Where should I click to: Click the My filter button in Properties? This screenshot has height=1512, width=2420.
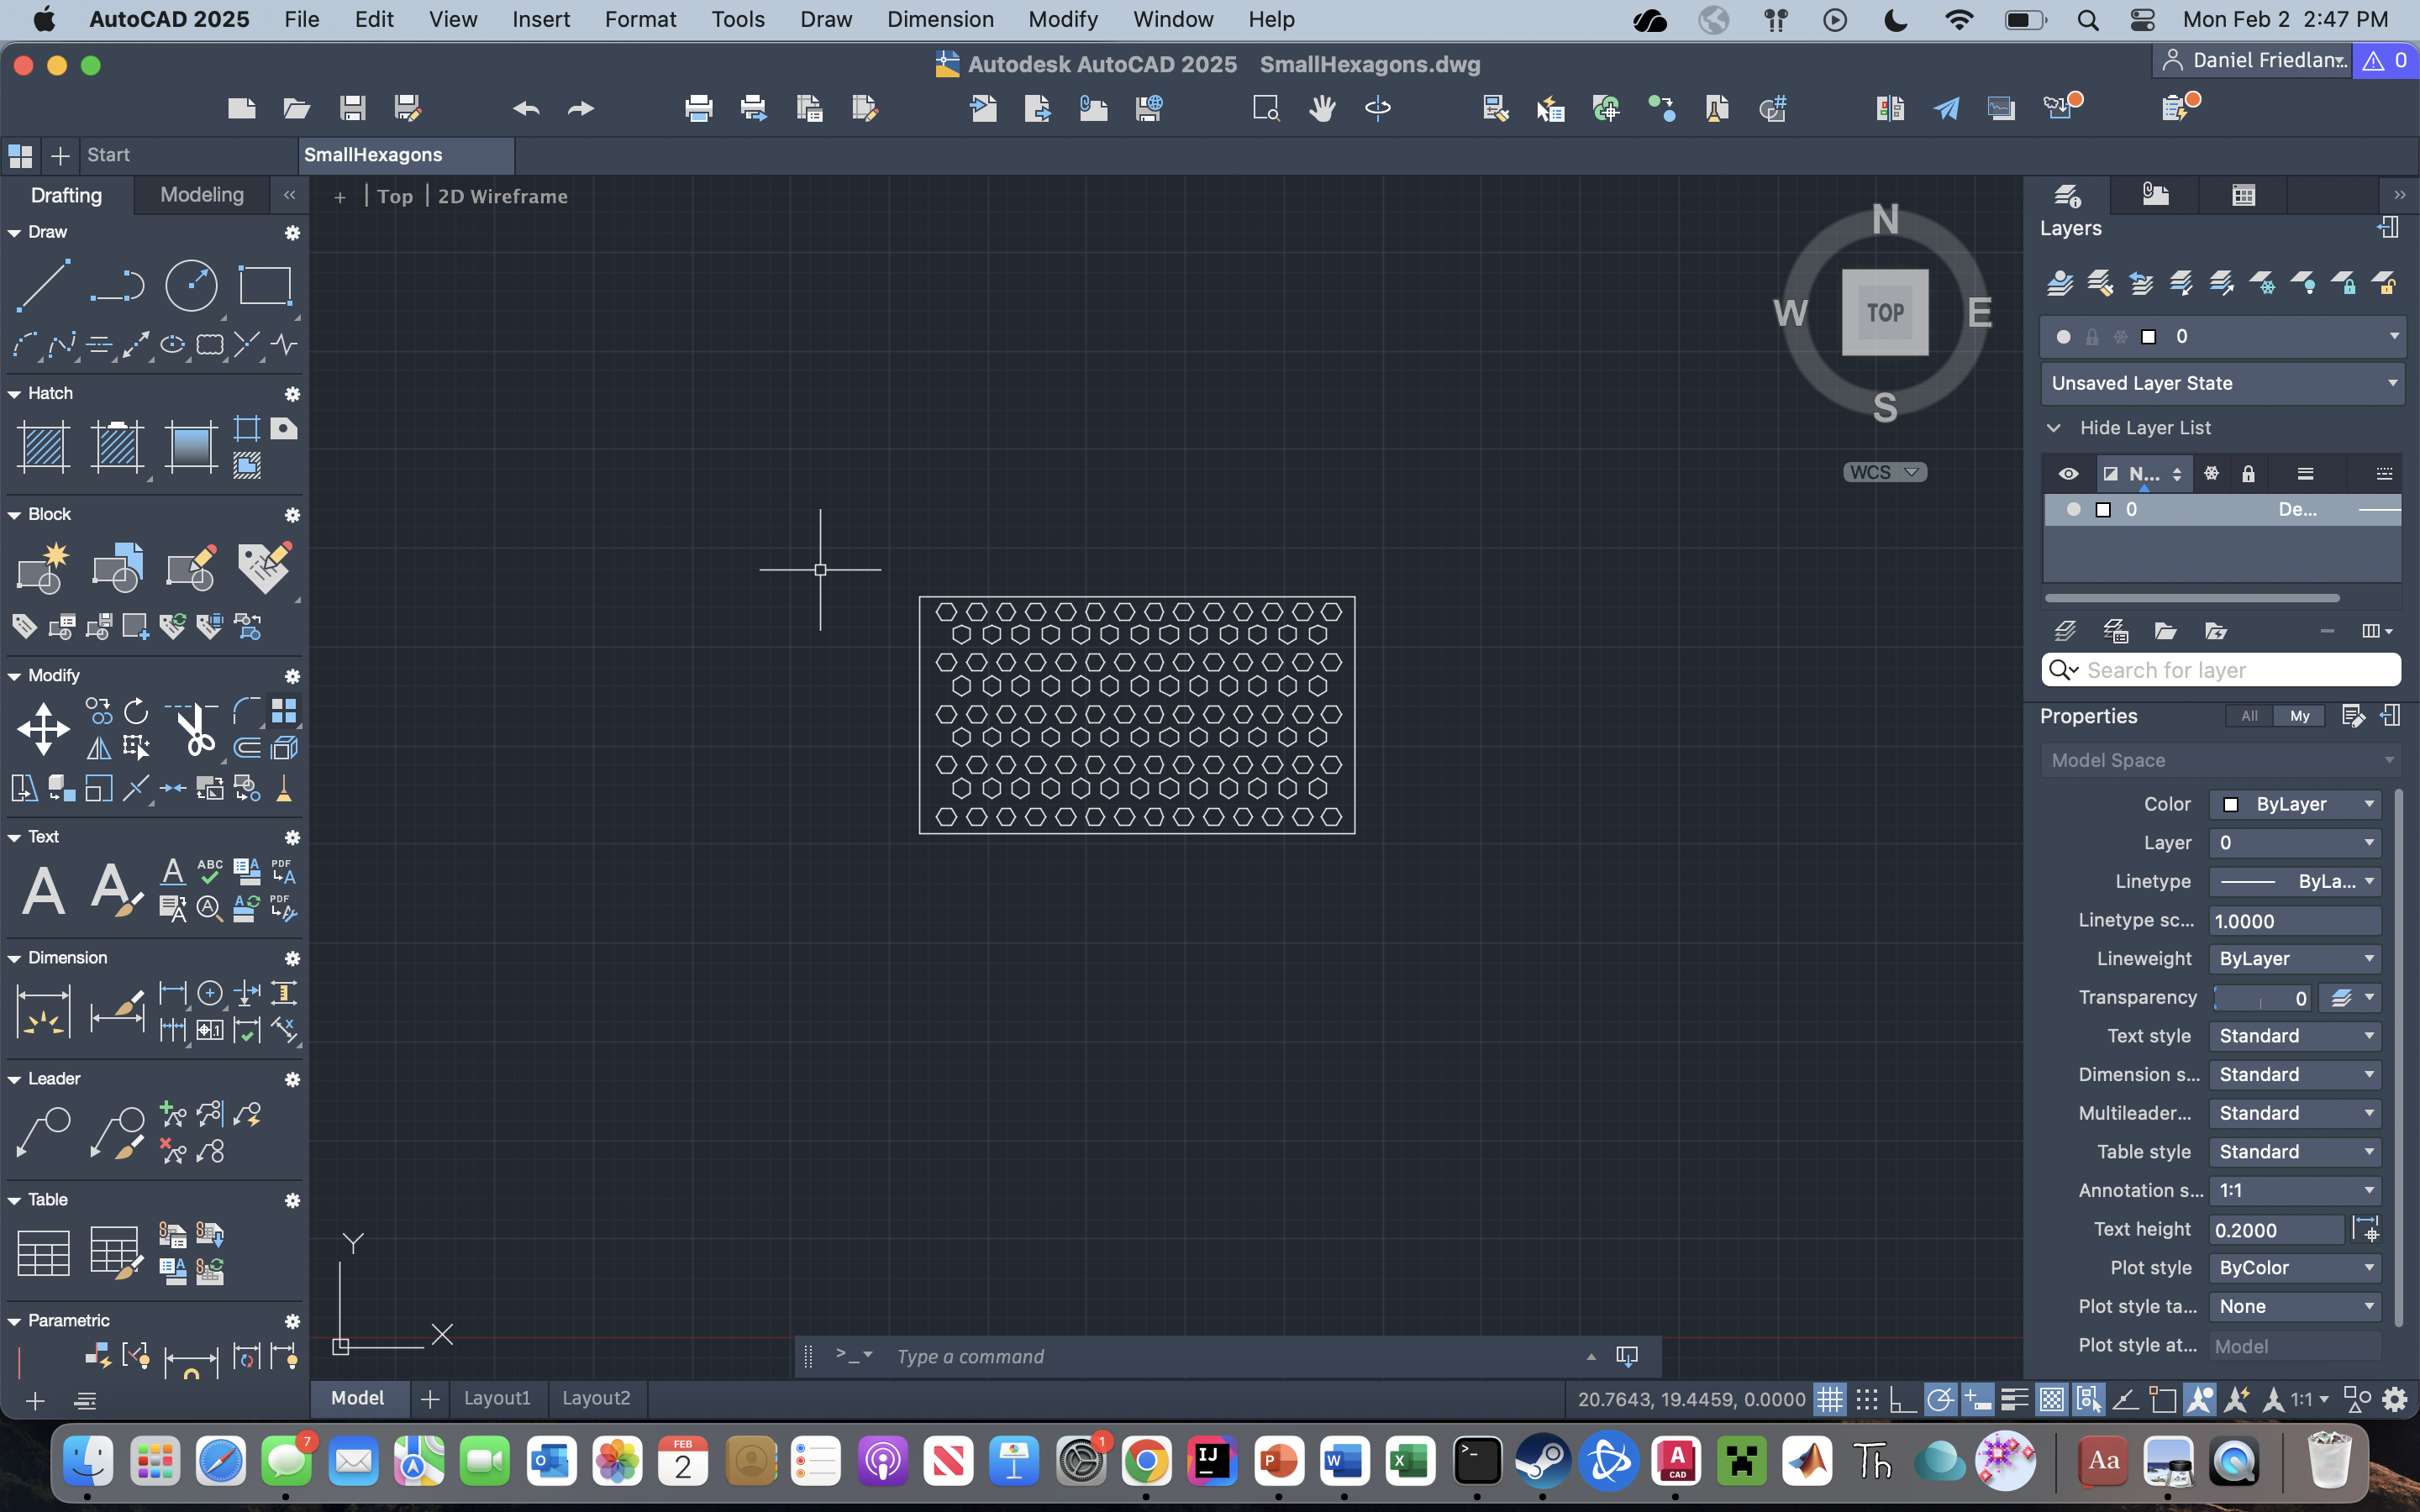[2299, 715]
